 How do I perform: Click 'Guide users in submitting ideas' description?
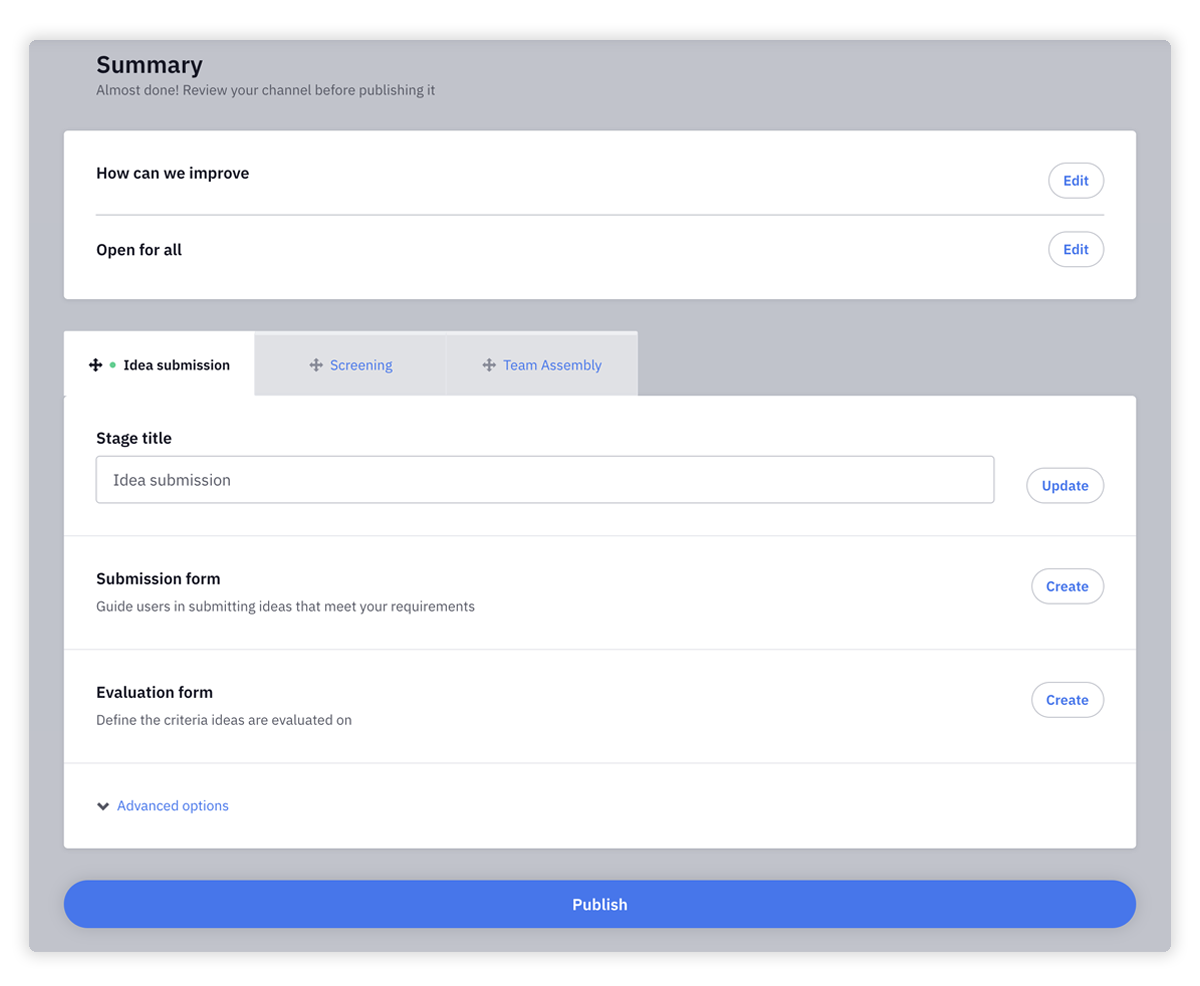(285, 606)
